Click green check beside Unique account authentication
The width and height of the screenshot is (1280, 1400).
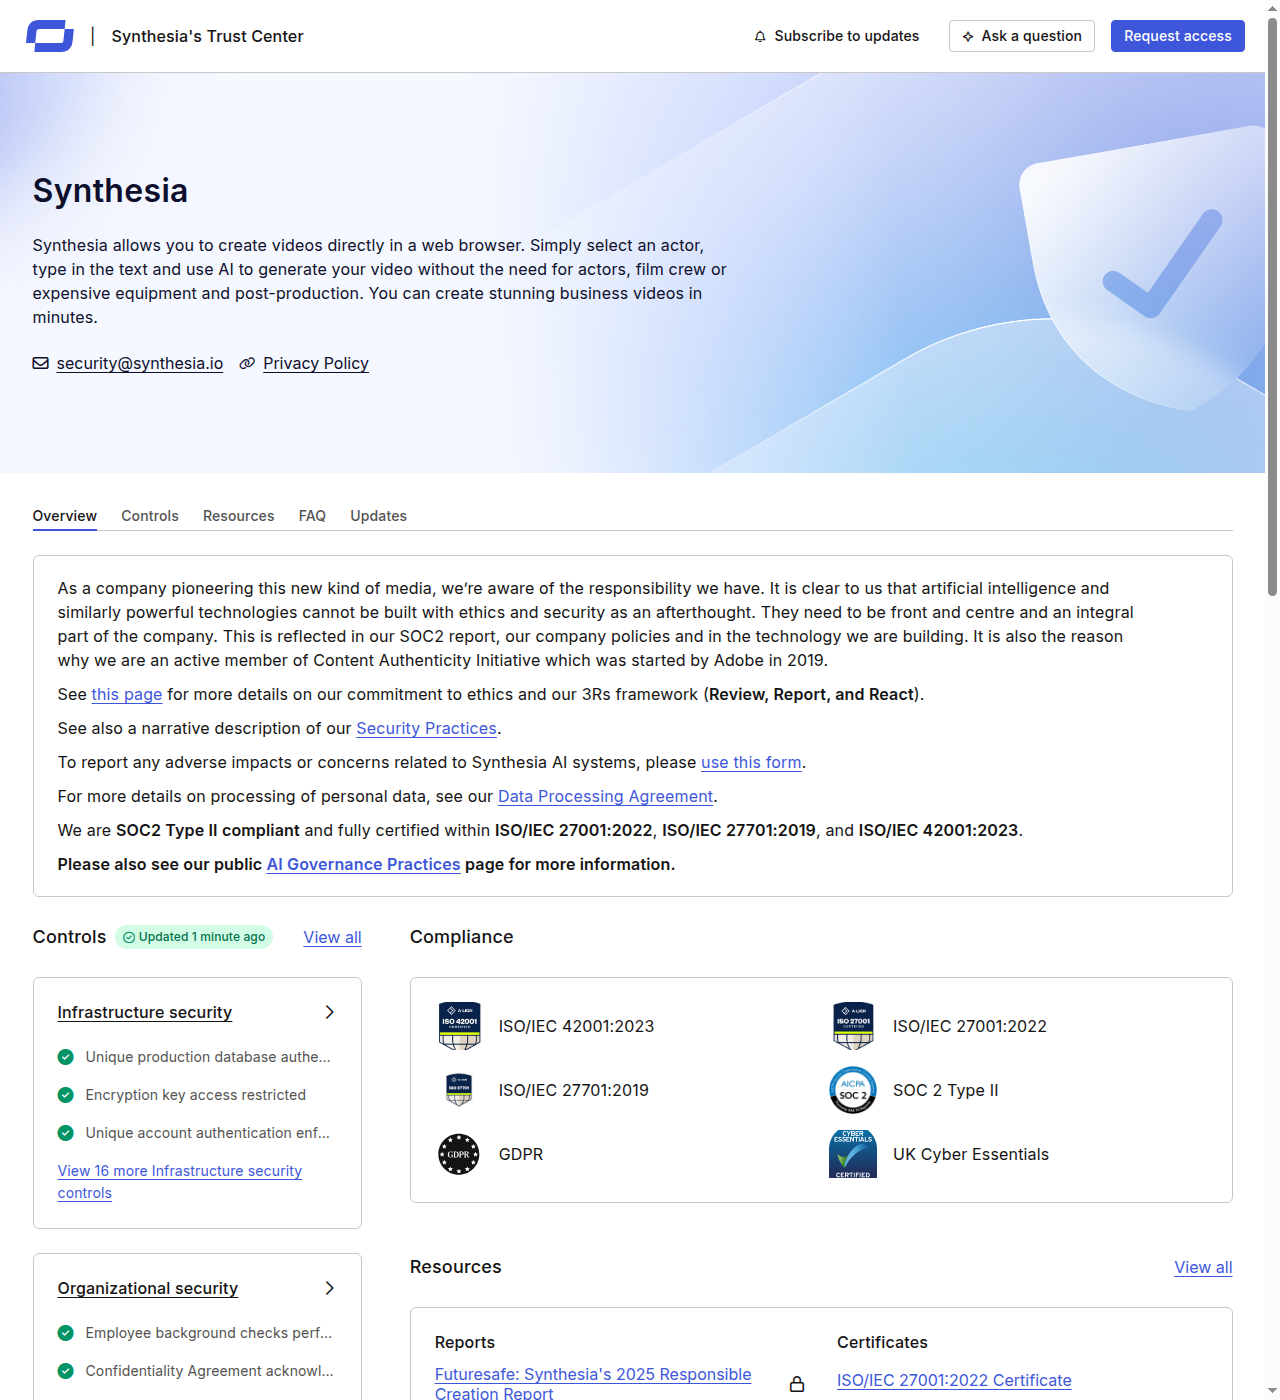point(66,1133)
